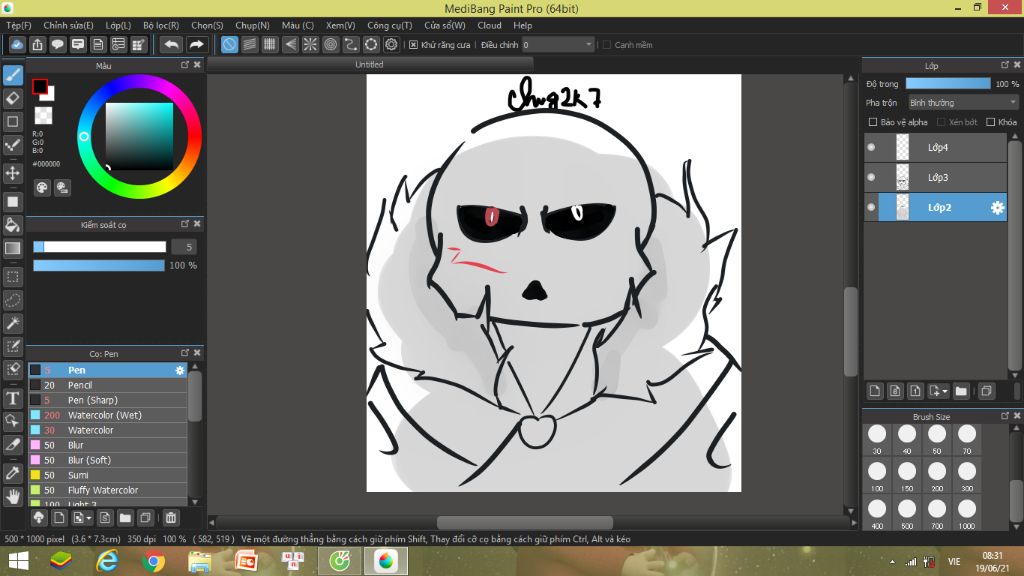The image size is (1024, 576).
Task: Select Blur (Soft) brush
Action: [x=108, y=460]
